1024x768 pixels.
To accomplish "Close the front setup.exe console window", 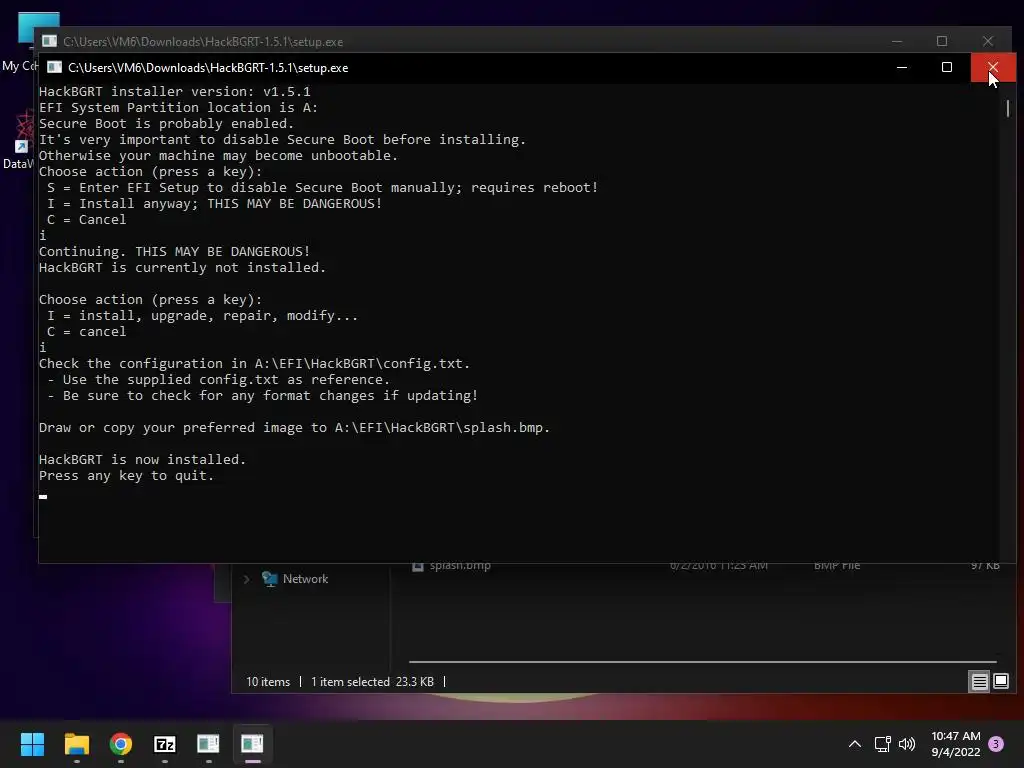I will click(993, 67).
